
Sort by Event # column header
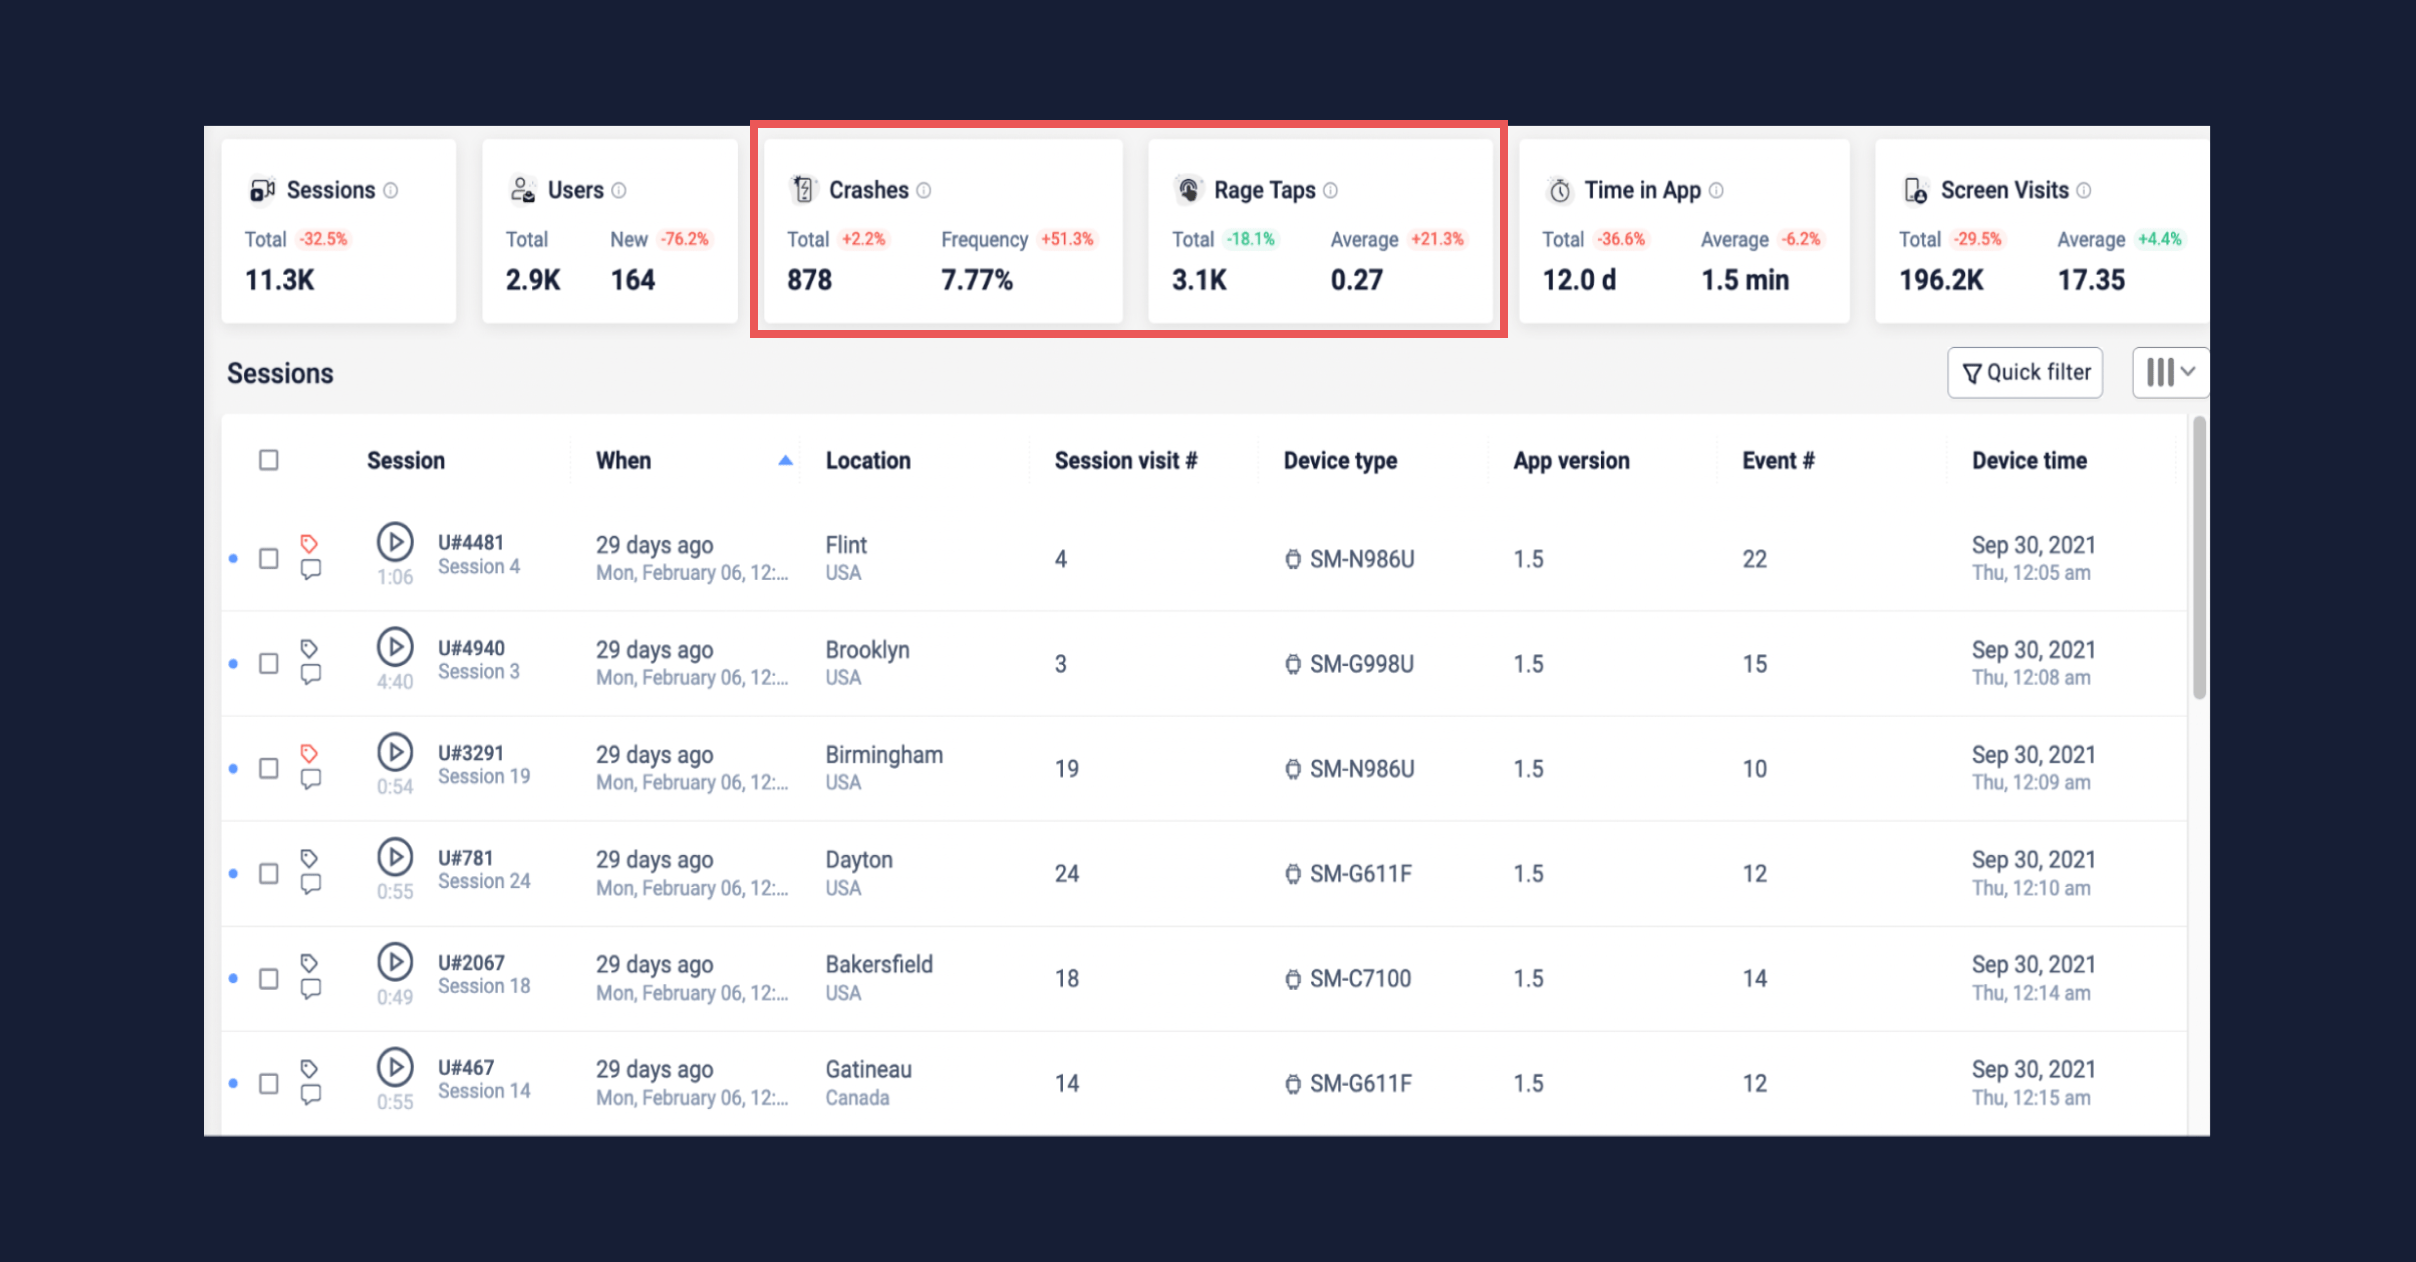pos(1777,460)
